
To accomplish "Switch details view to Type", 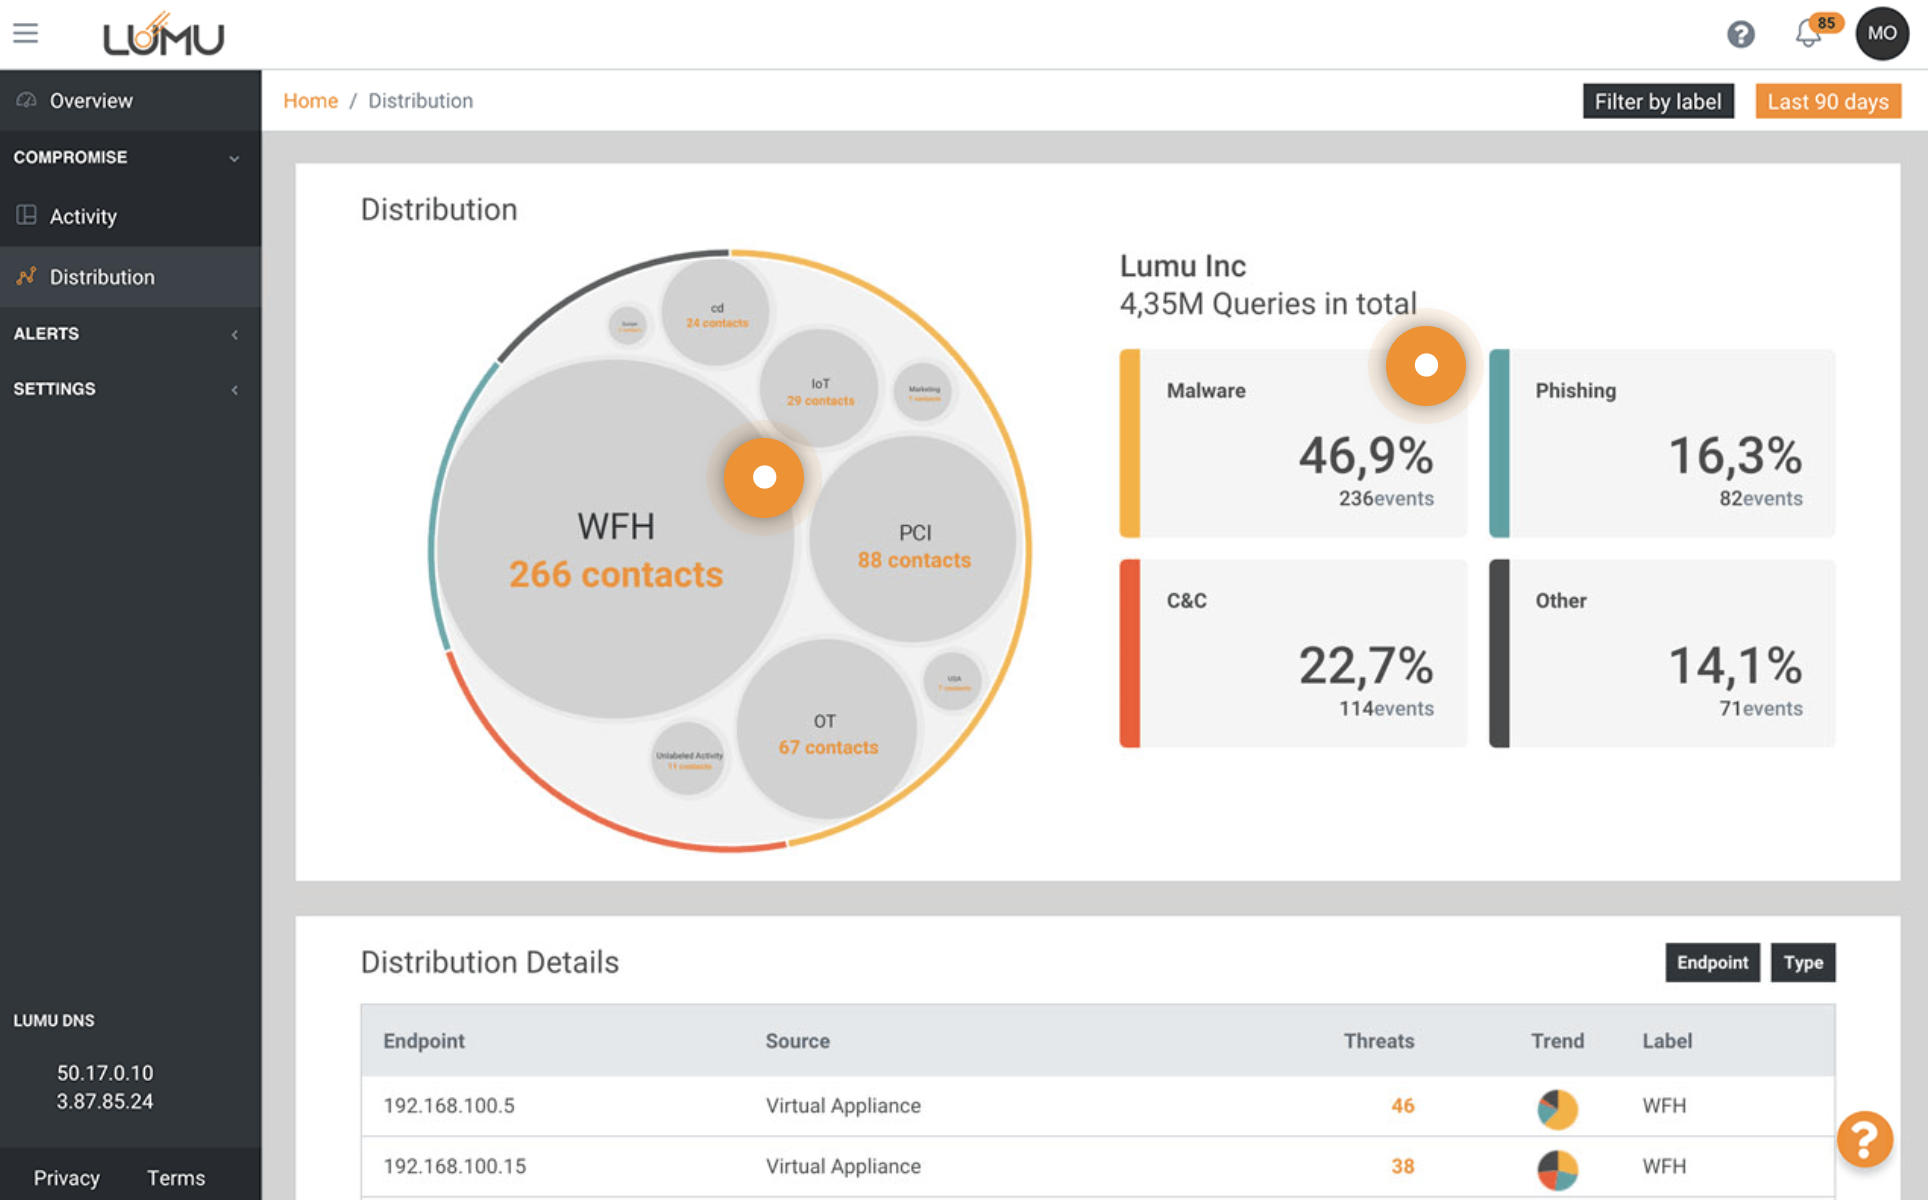I will [1802, 962].
